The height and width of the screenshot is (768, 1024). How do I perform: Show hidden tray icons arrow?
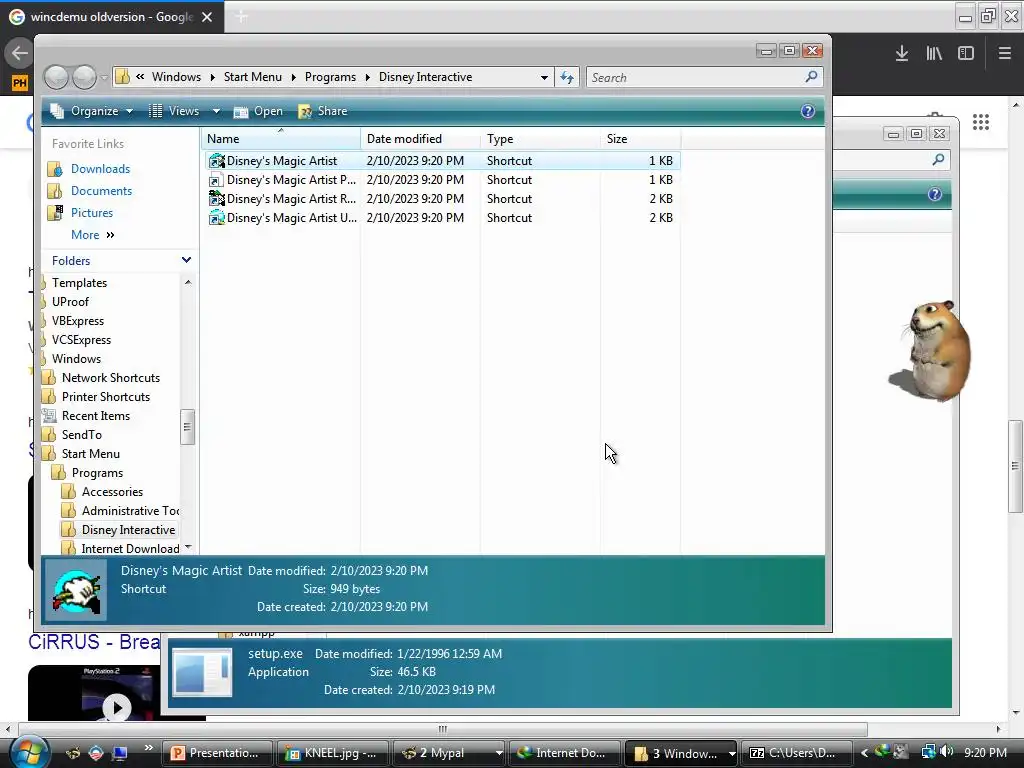pyautogui.click(x=865, y=753)
